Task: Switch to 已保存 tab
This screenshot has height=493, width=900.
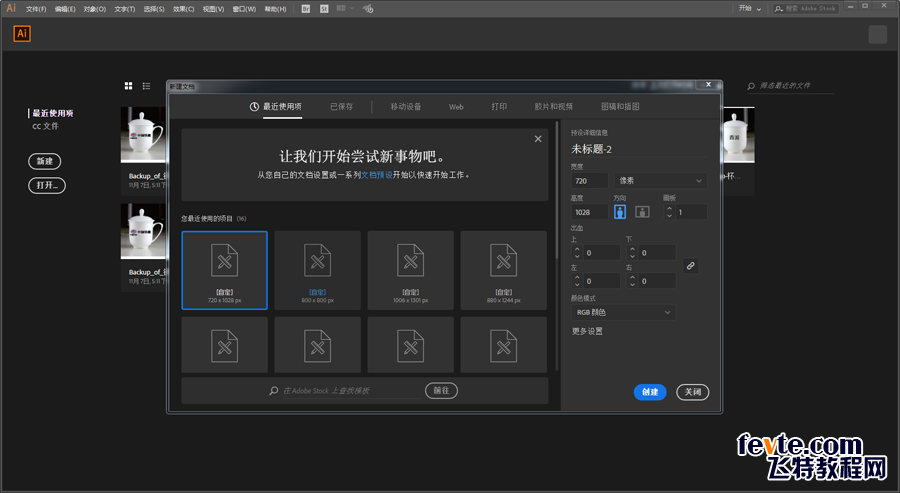Action: [x=342, y=107]
